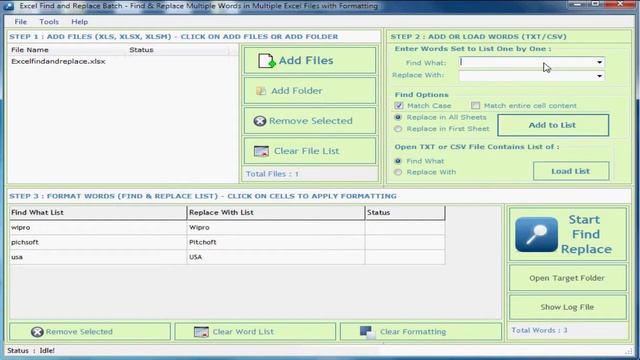Click the upper Remove Selected X icon
The image size is (640, 360).
pyautogui.click(x=260, y=121)
